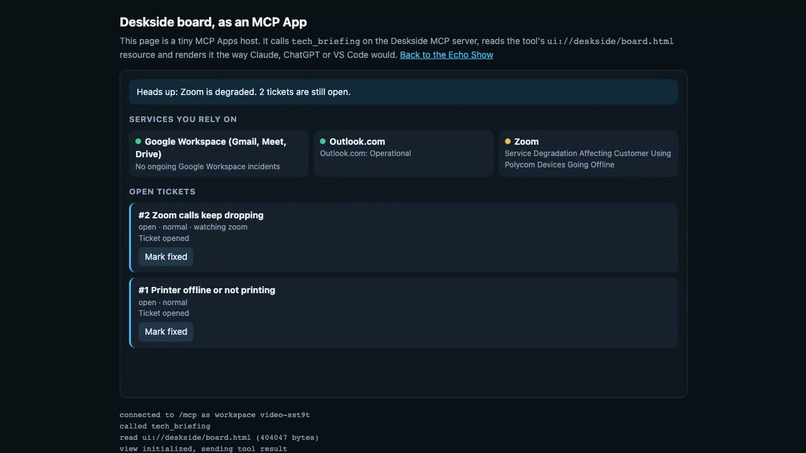Open the Back to the Echo Show link
The image size is (806, 453).
[446, 55]
